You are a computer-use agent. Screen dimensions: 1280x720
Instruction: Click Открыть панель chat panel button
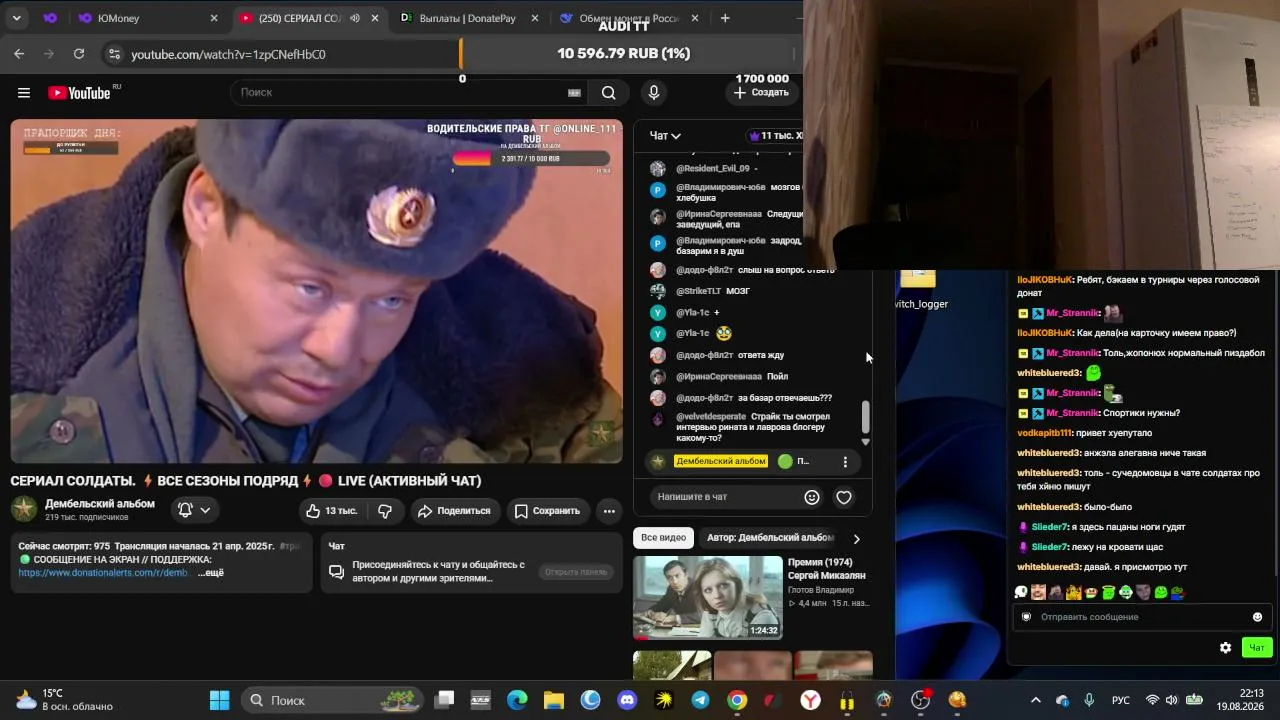click(576, 572)
